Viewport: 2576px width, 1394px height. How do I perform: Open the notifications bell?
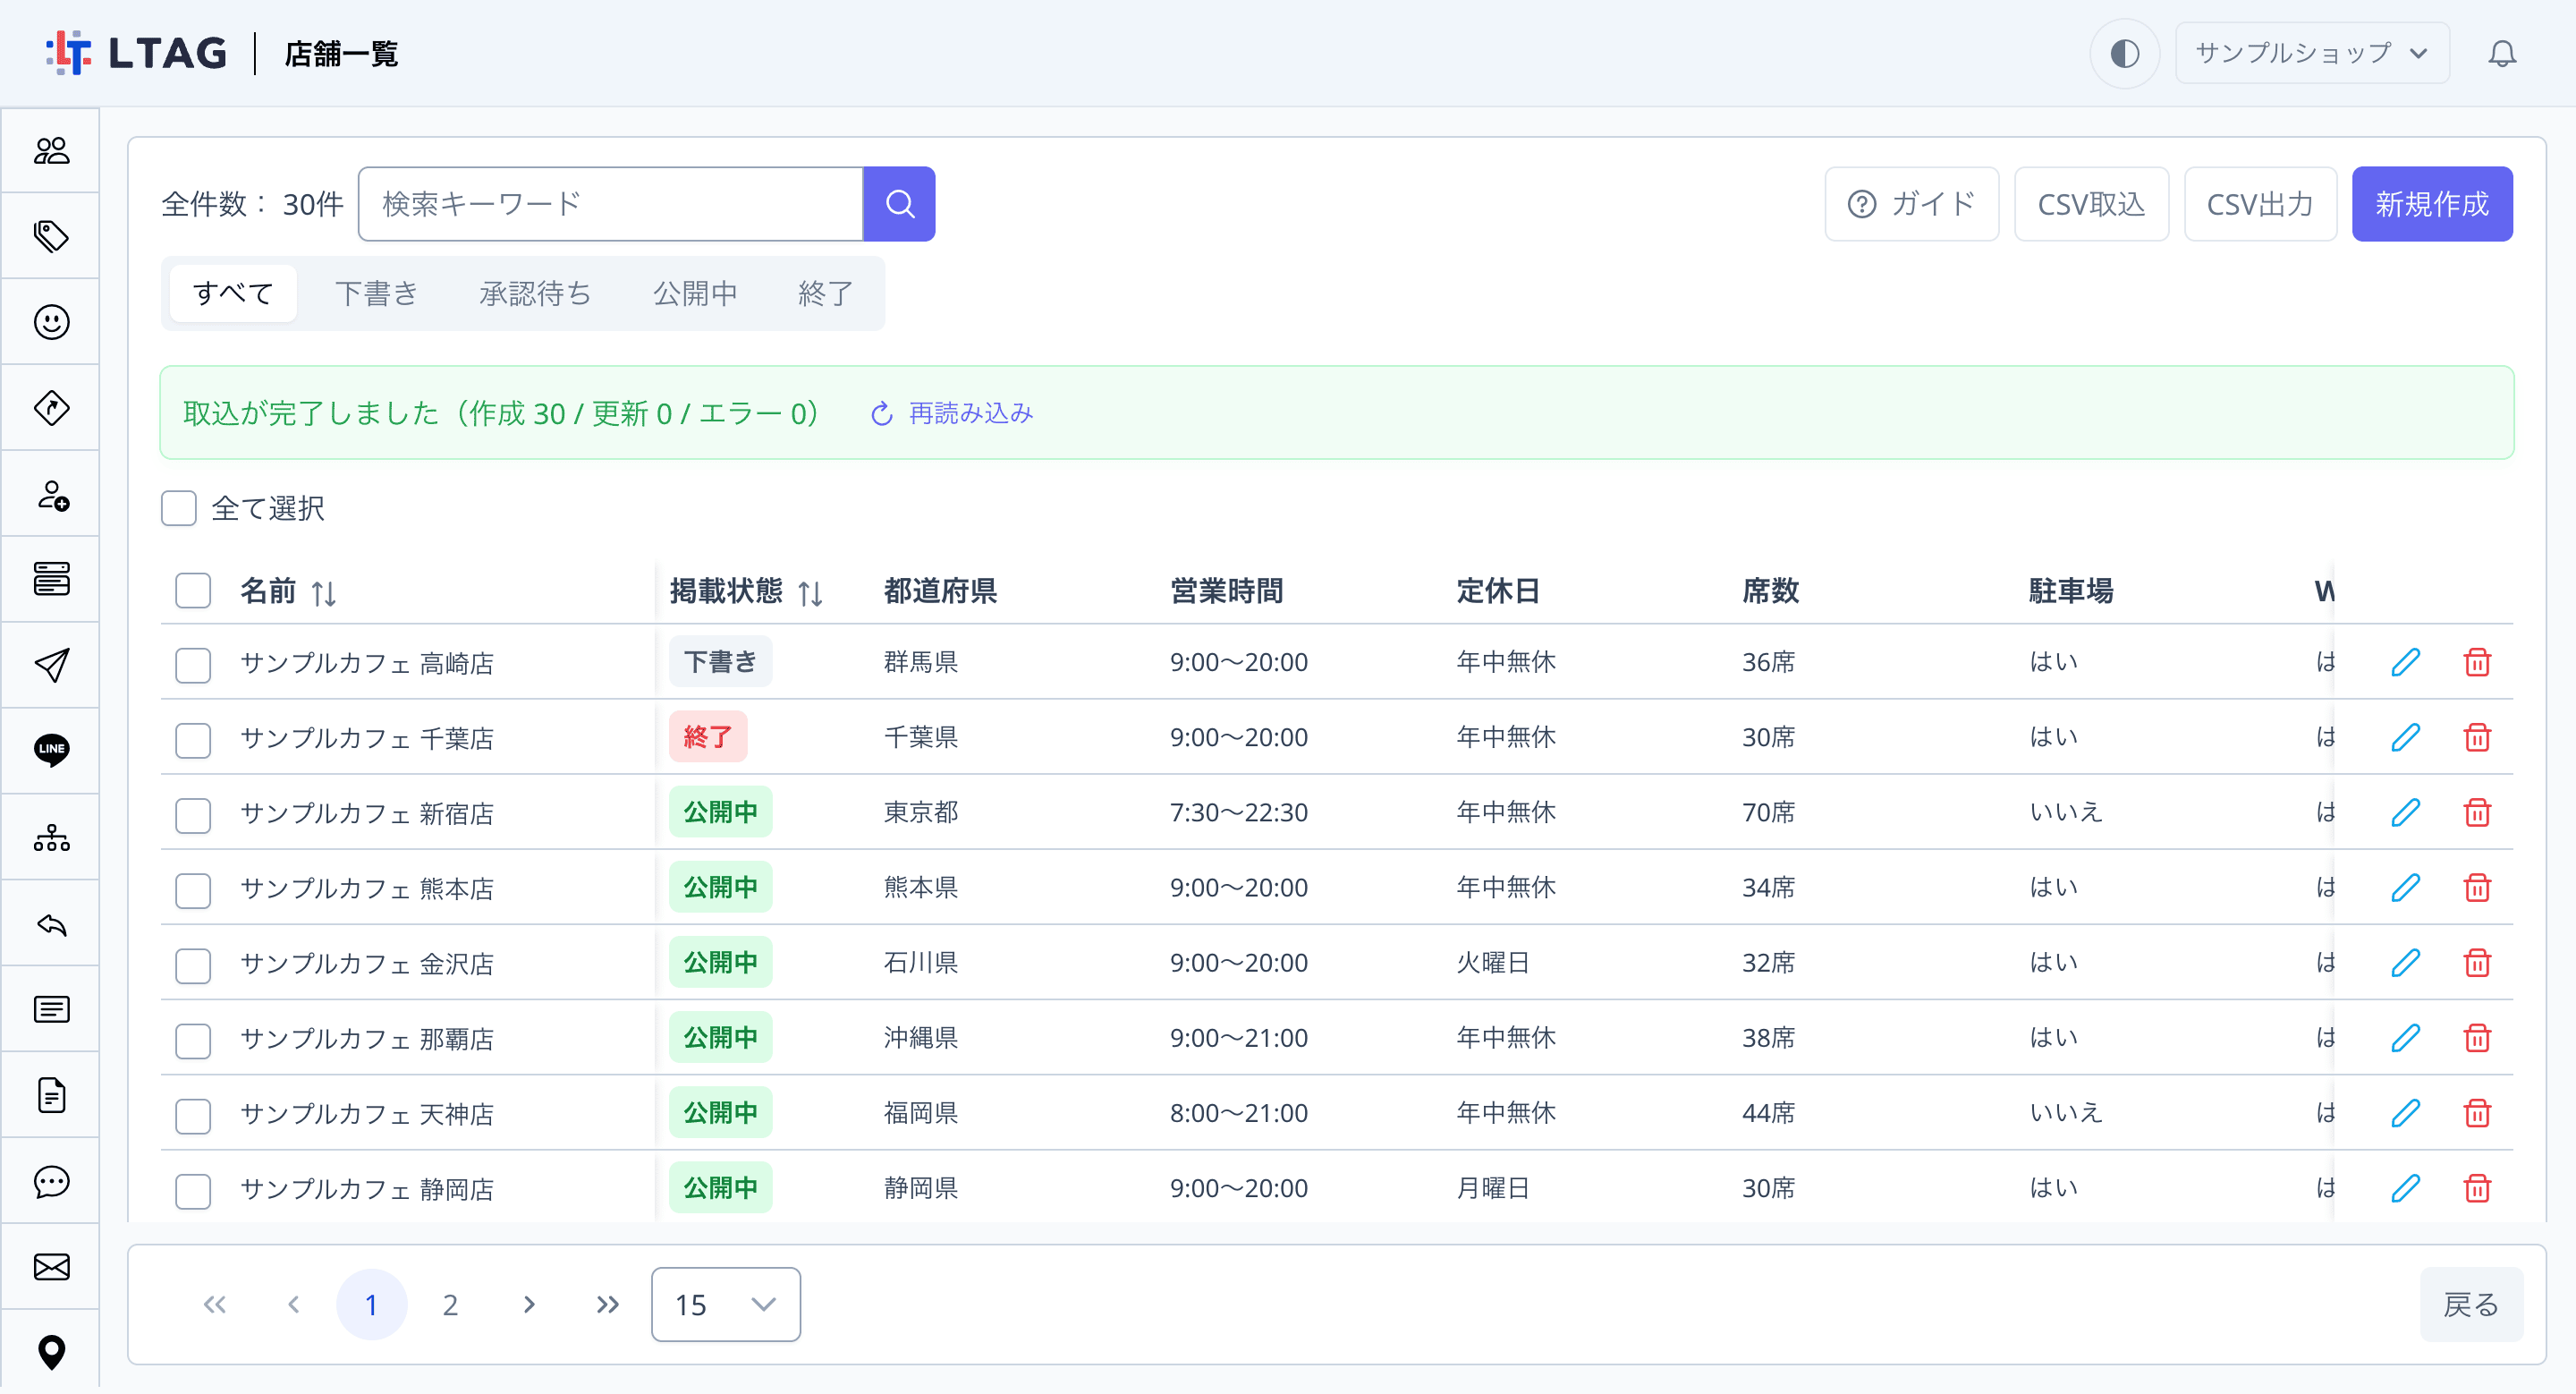2502,53
